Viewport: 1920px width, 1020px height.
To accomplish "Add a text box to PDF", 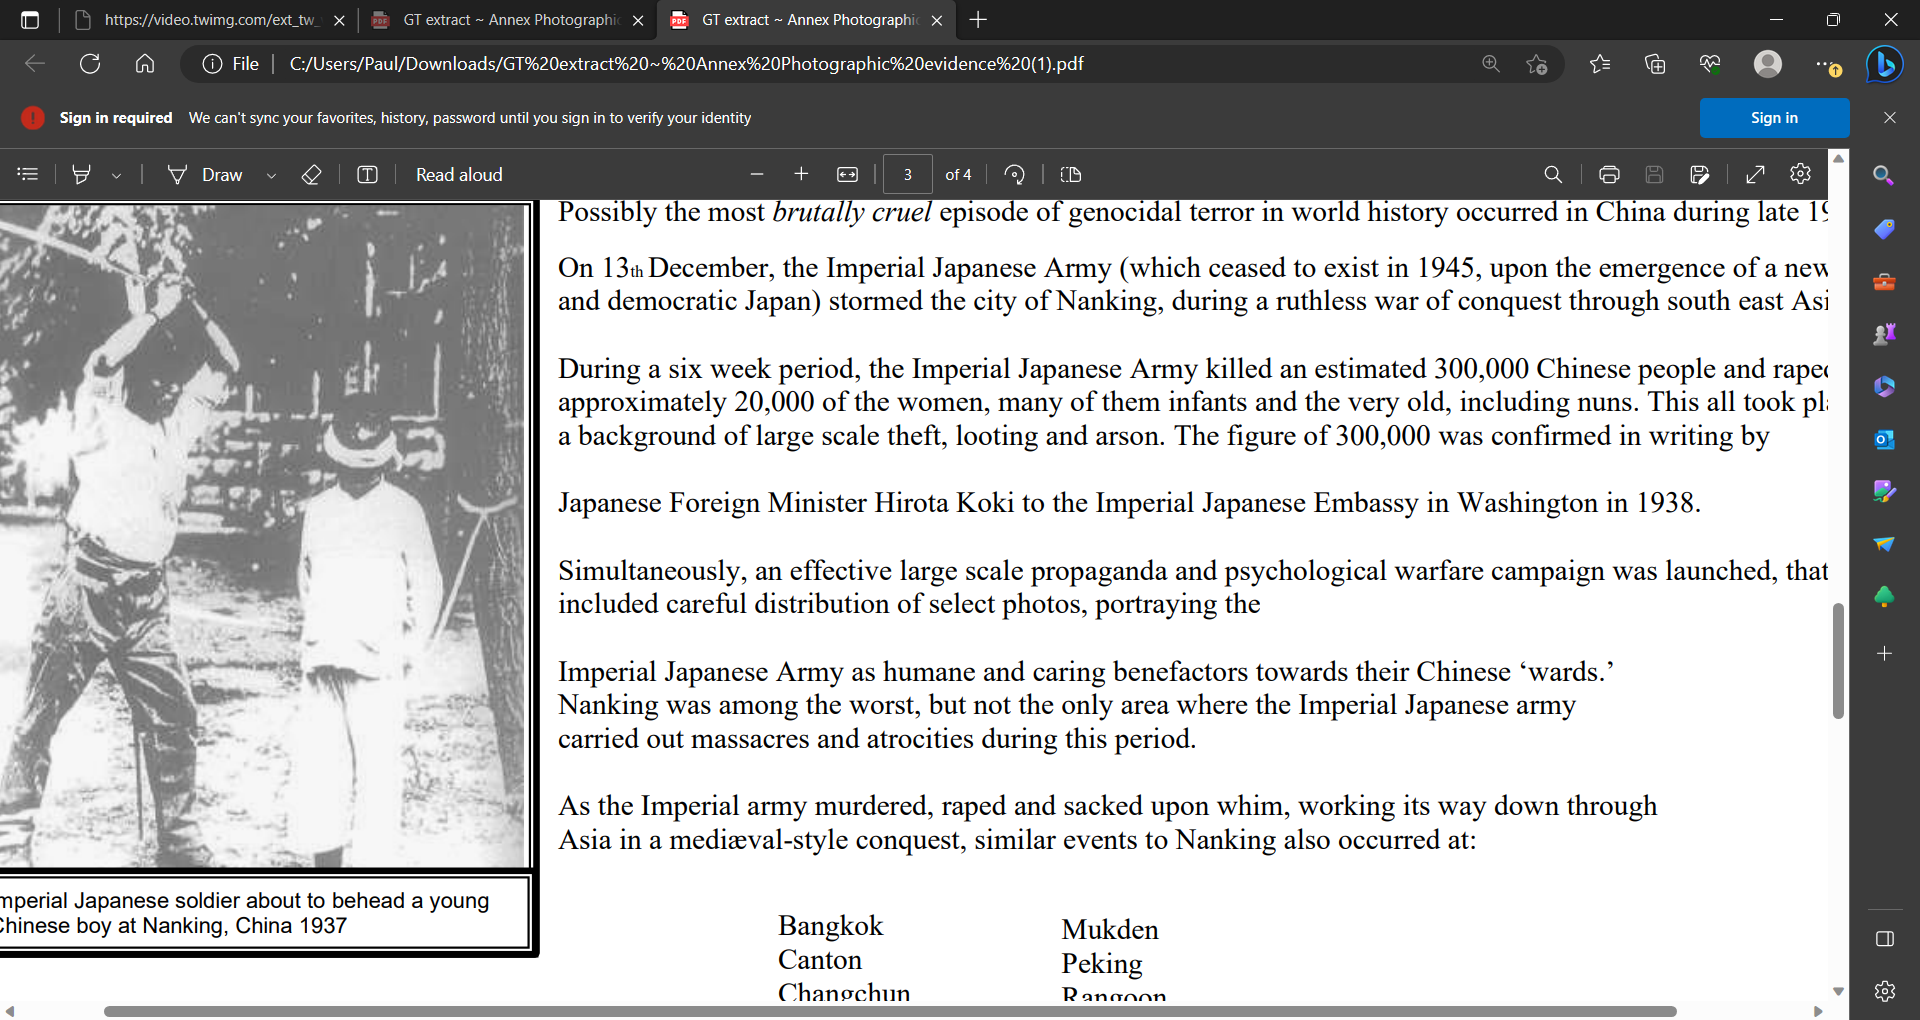I will click(367, 174).
